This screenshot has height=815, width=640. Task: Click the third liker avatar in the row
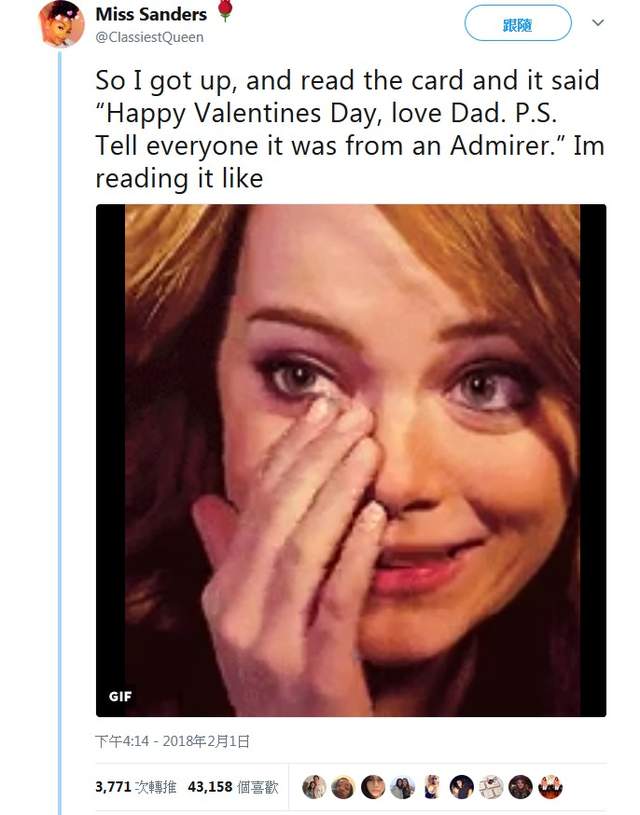coord(373,786)
